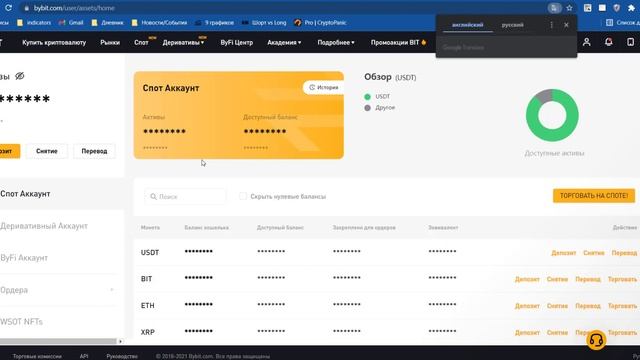The image size is (640, 360).
Task: Open the shield extension icon
Action: coord(616,8)
